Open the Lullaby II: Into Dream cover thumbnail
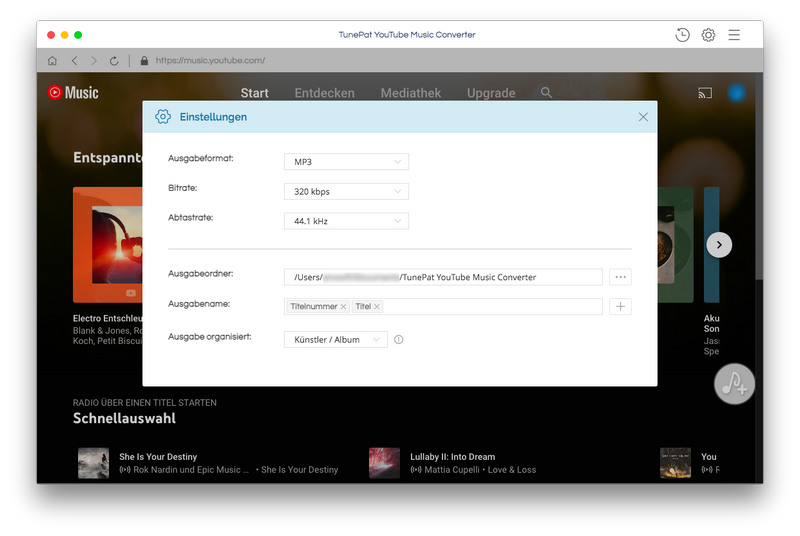Viewport: 800px width, 536px height. point(384,463)
